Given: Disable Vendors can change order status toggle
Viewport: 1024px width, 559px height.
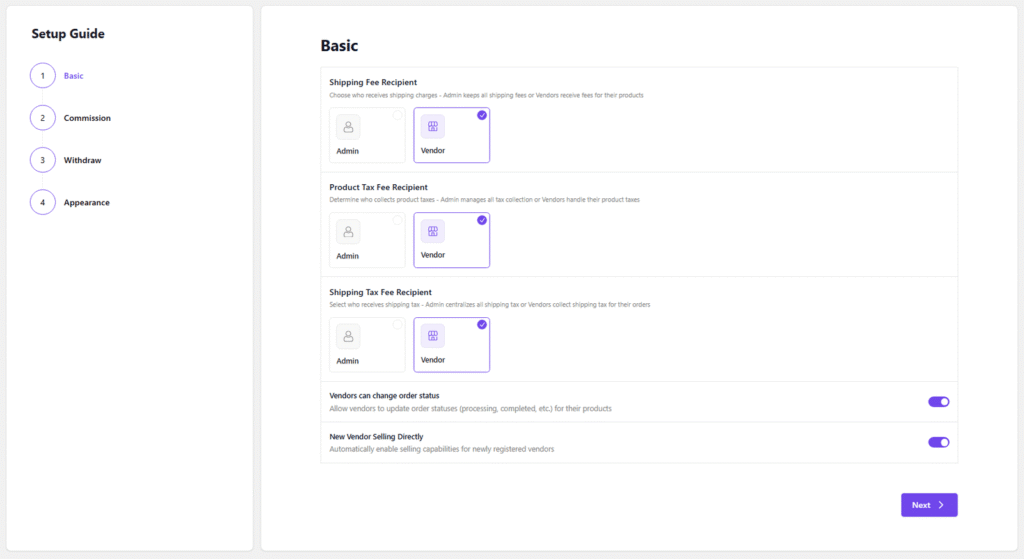Looking at the screenshot, I should tap(938, 402).
